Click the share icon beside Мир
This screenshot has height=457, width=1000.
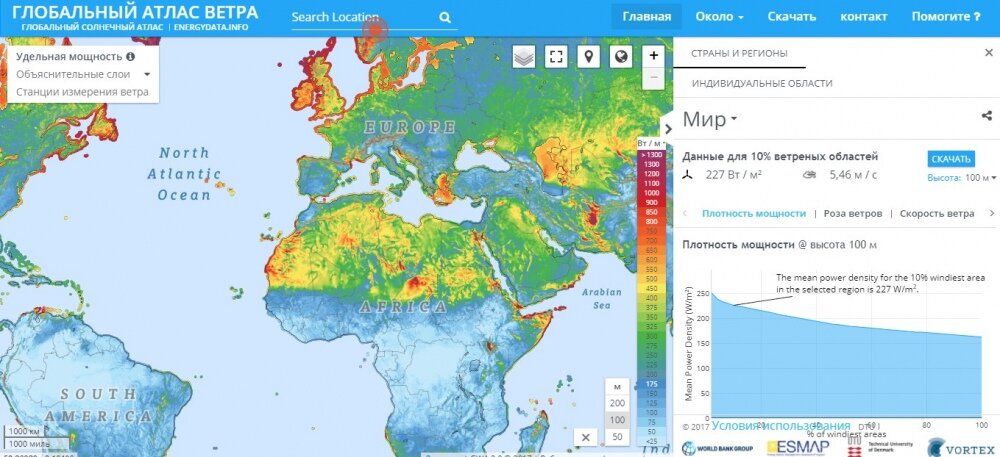tap(987, 115)
